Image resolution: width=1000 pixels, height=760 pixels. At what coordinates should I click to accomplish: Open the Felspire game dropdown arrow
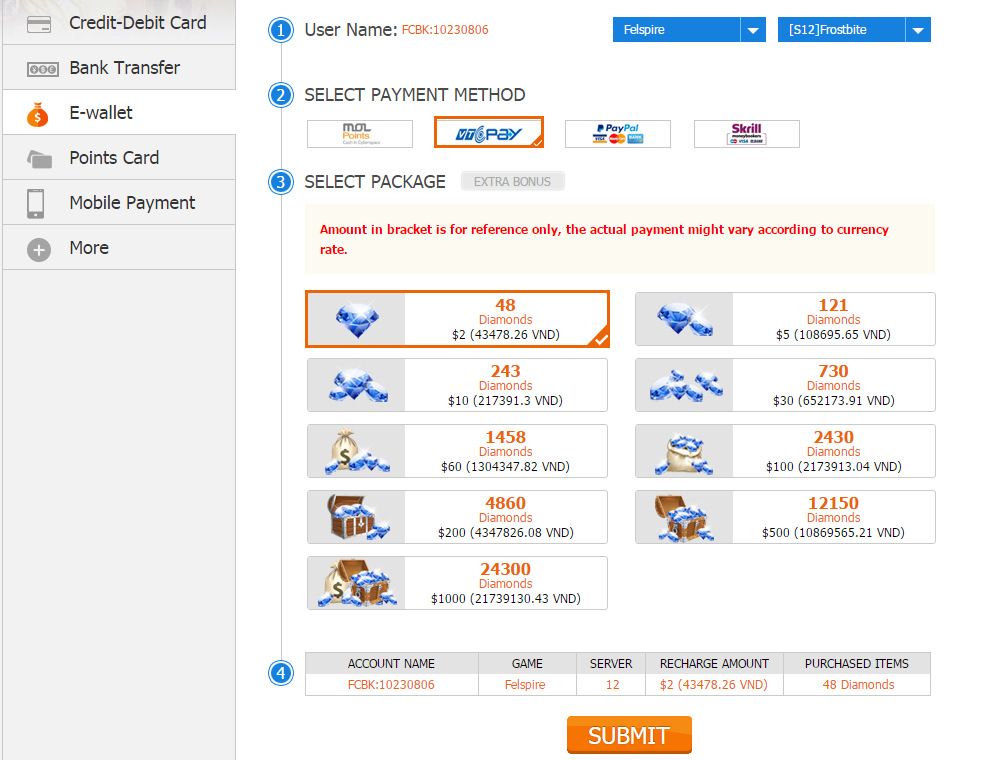(x=753, y=30)
